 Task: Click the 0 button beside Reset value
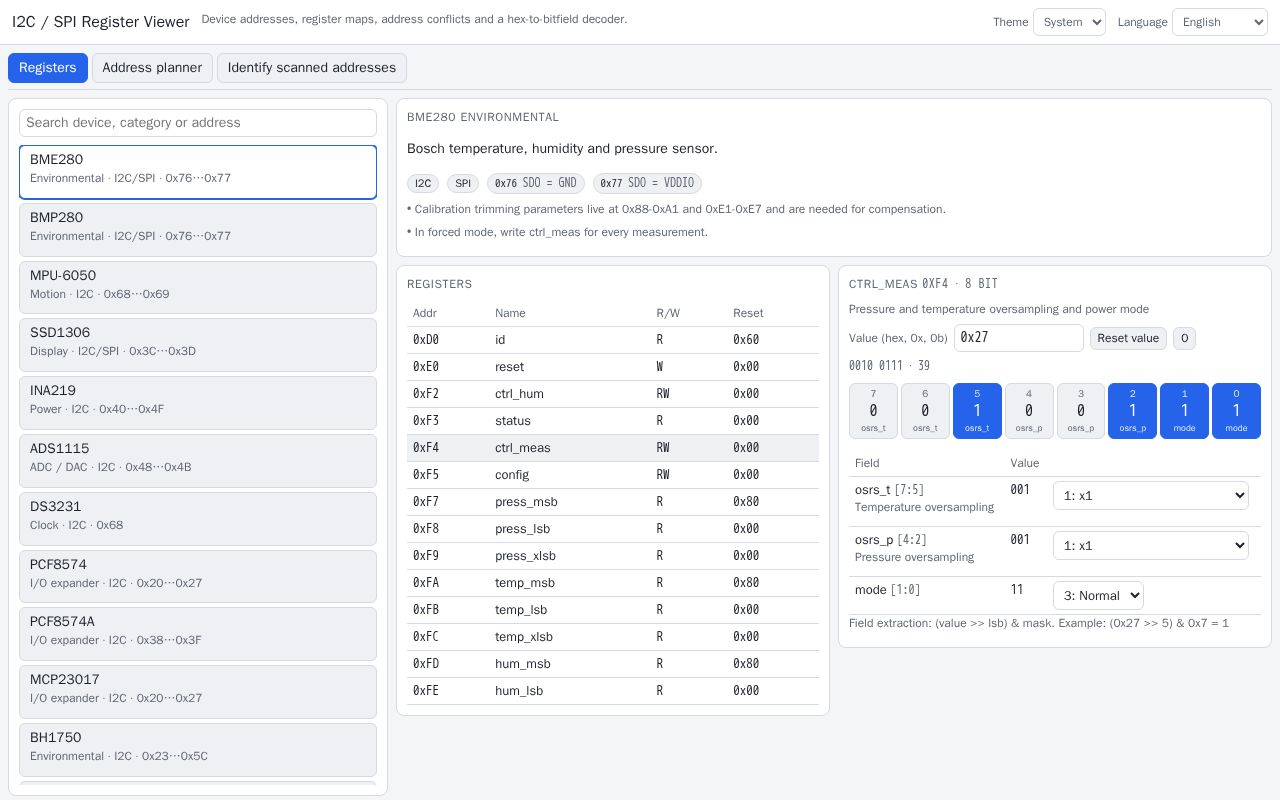click(1184, 338)
